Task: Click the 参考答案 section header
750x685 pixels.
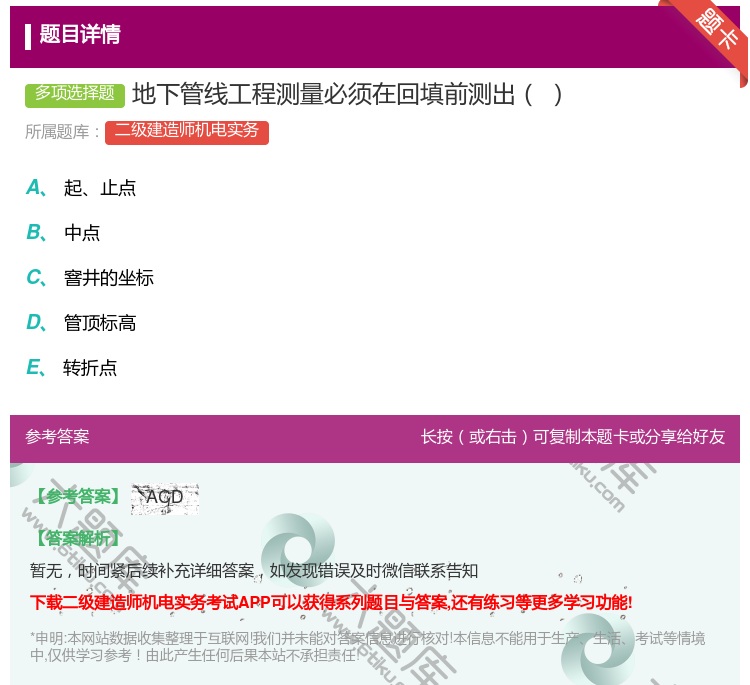Action: pos(57,437)
